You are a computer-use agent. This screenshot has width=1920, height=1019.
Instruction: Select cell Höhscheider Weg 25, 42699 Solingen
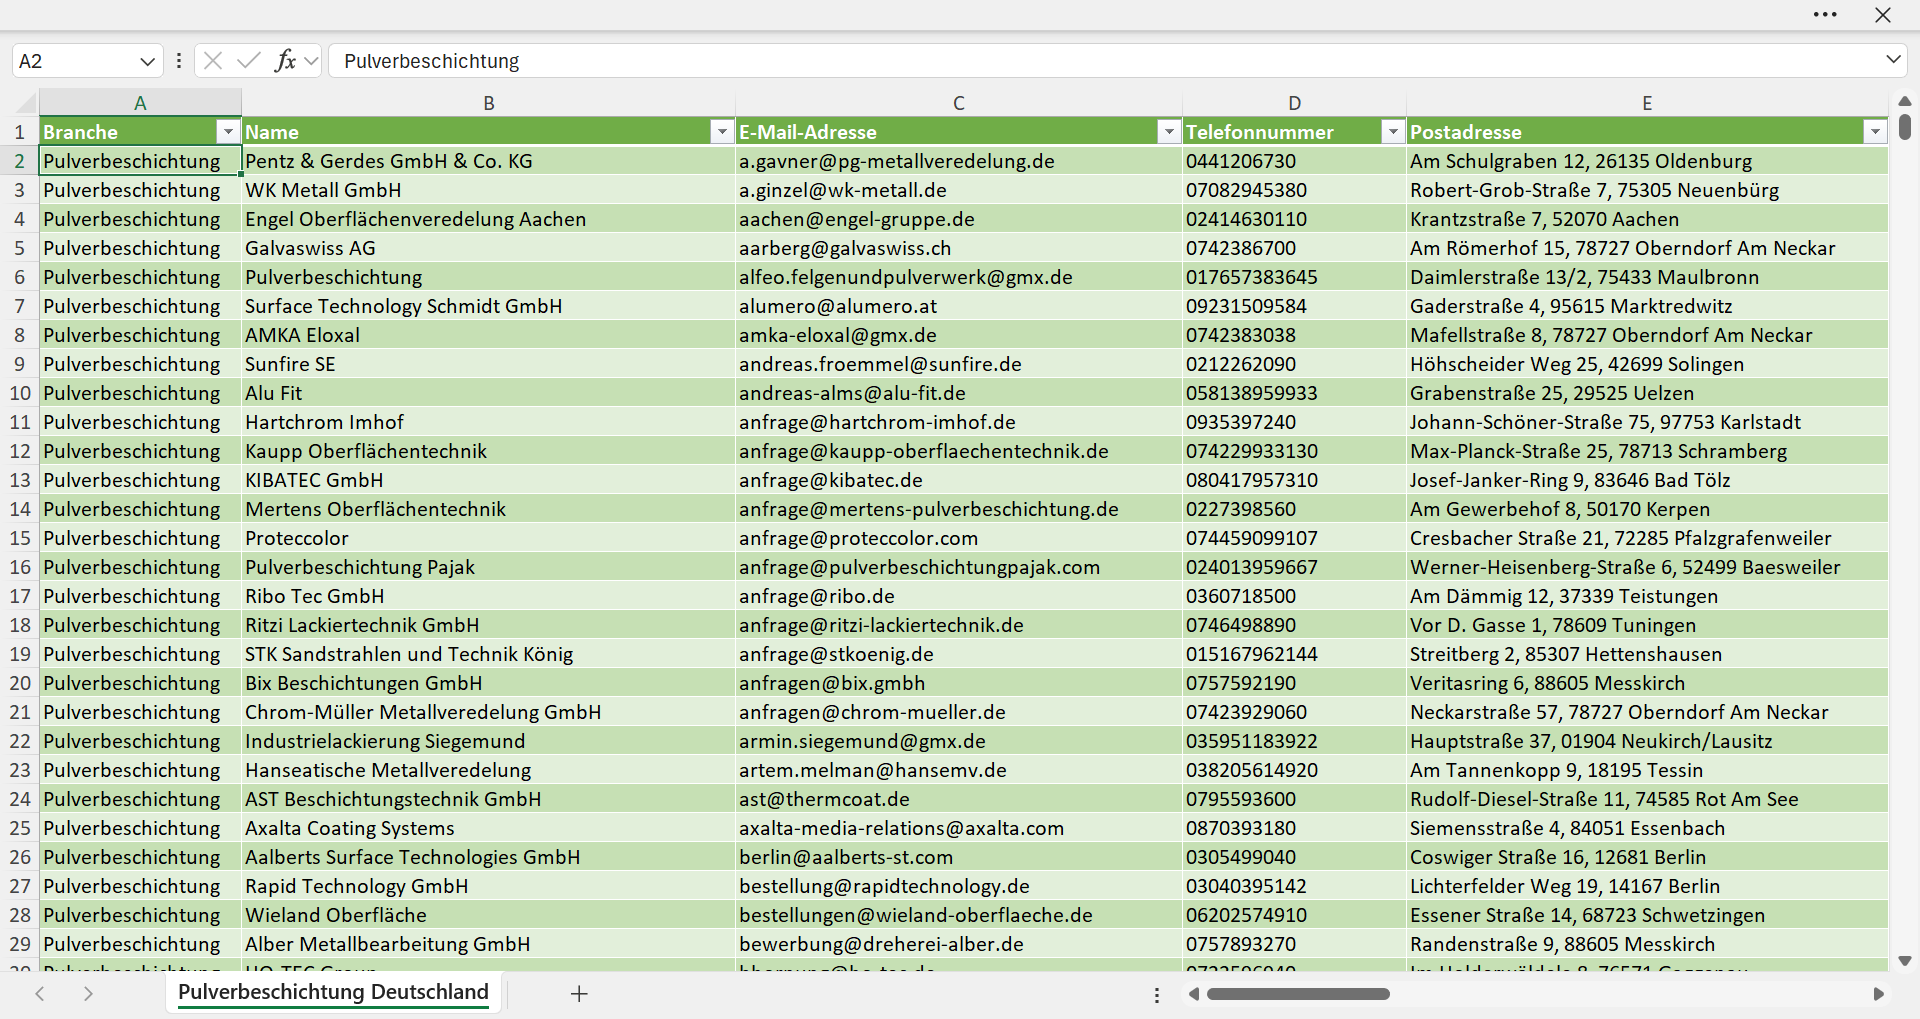click(x=1647, y=364)
